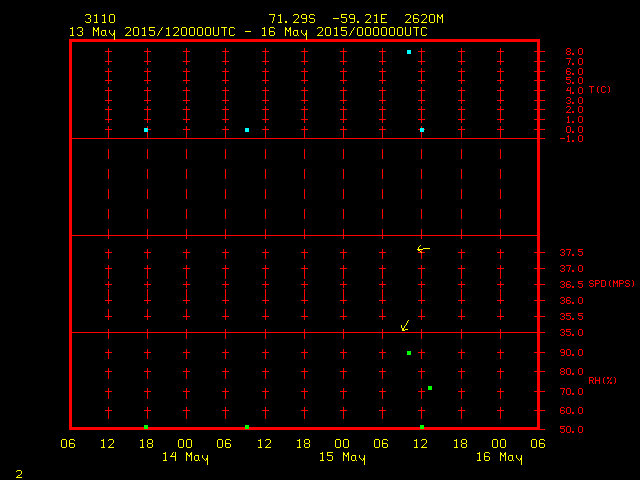Viewport: 640px width, 480px height.
Task: Jump to the 16 May date label
Action: (499, 458)
